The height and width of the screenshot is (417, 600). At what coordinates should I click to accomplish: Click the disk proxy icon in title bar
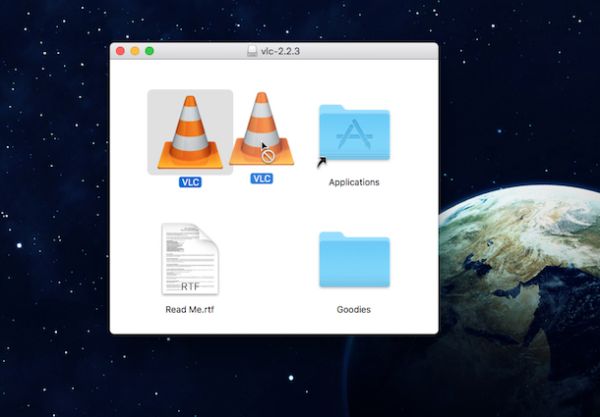click(251, 50)
